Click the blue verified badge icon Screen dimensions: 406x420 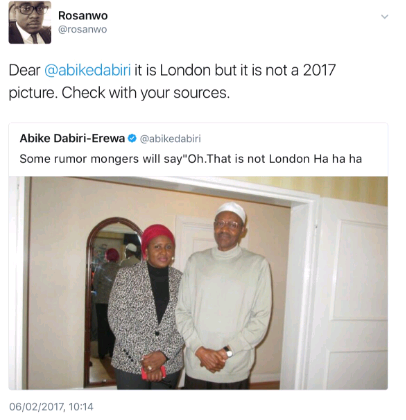tap(132, 138)
